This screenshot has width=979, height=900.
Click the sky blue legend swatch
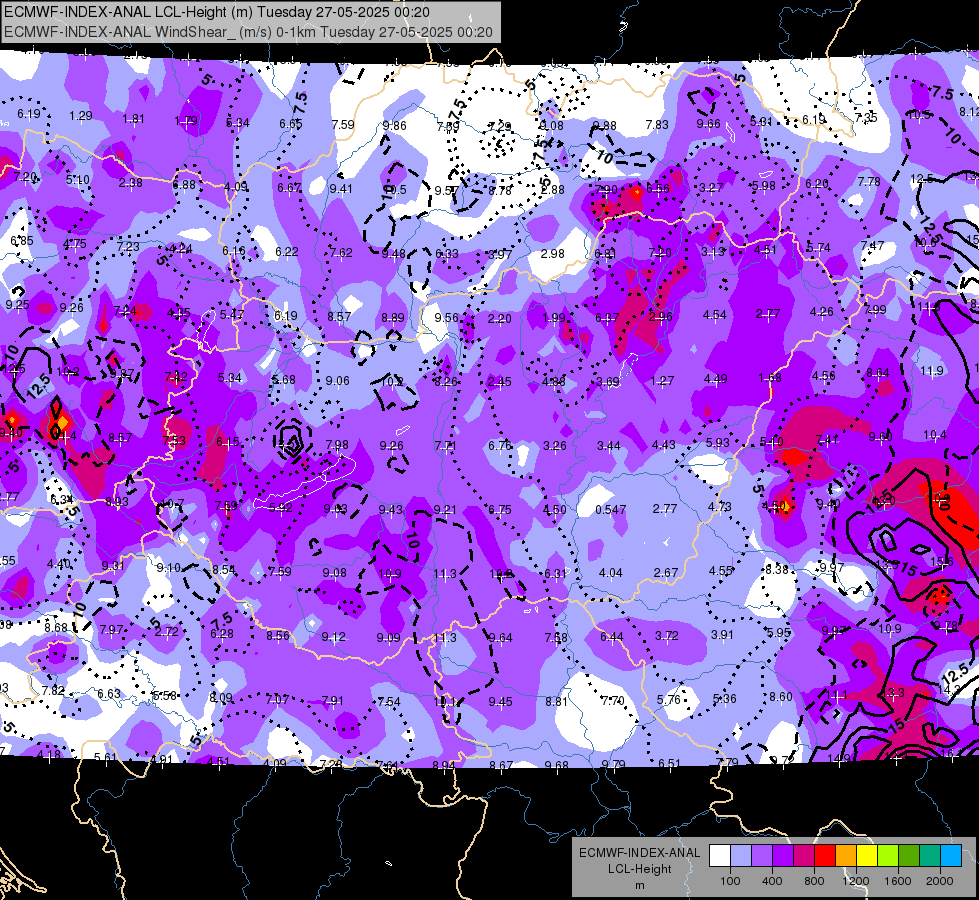pos(951,855)
